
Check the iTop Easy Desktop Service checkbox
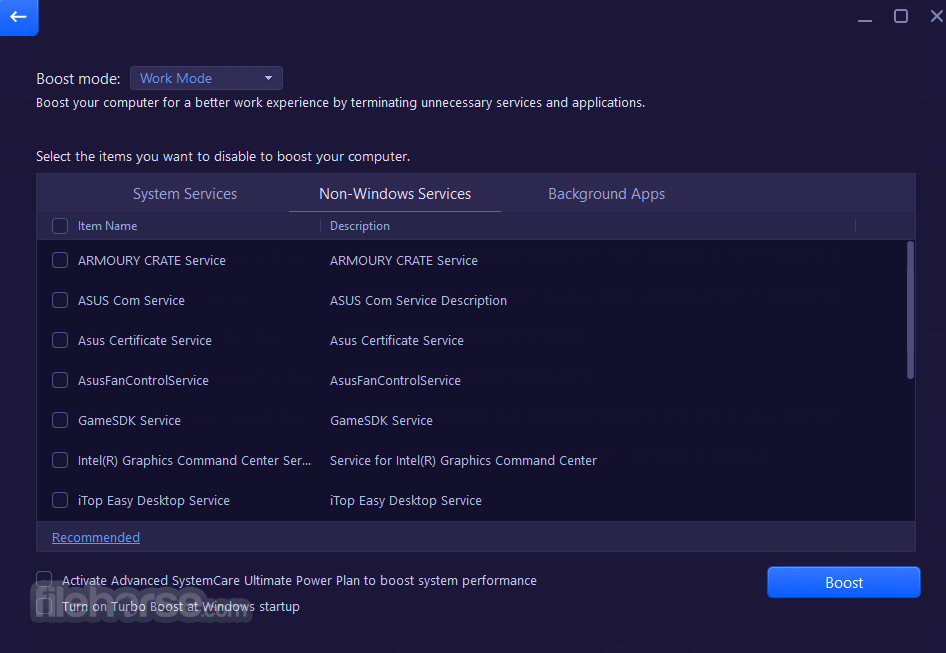(60, 500)
